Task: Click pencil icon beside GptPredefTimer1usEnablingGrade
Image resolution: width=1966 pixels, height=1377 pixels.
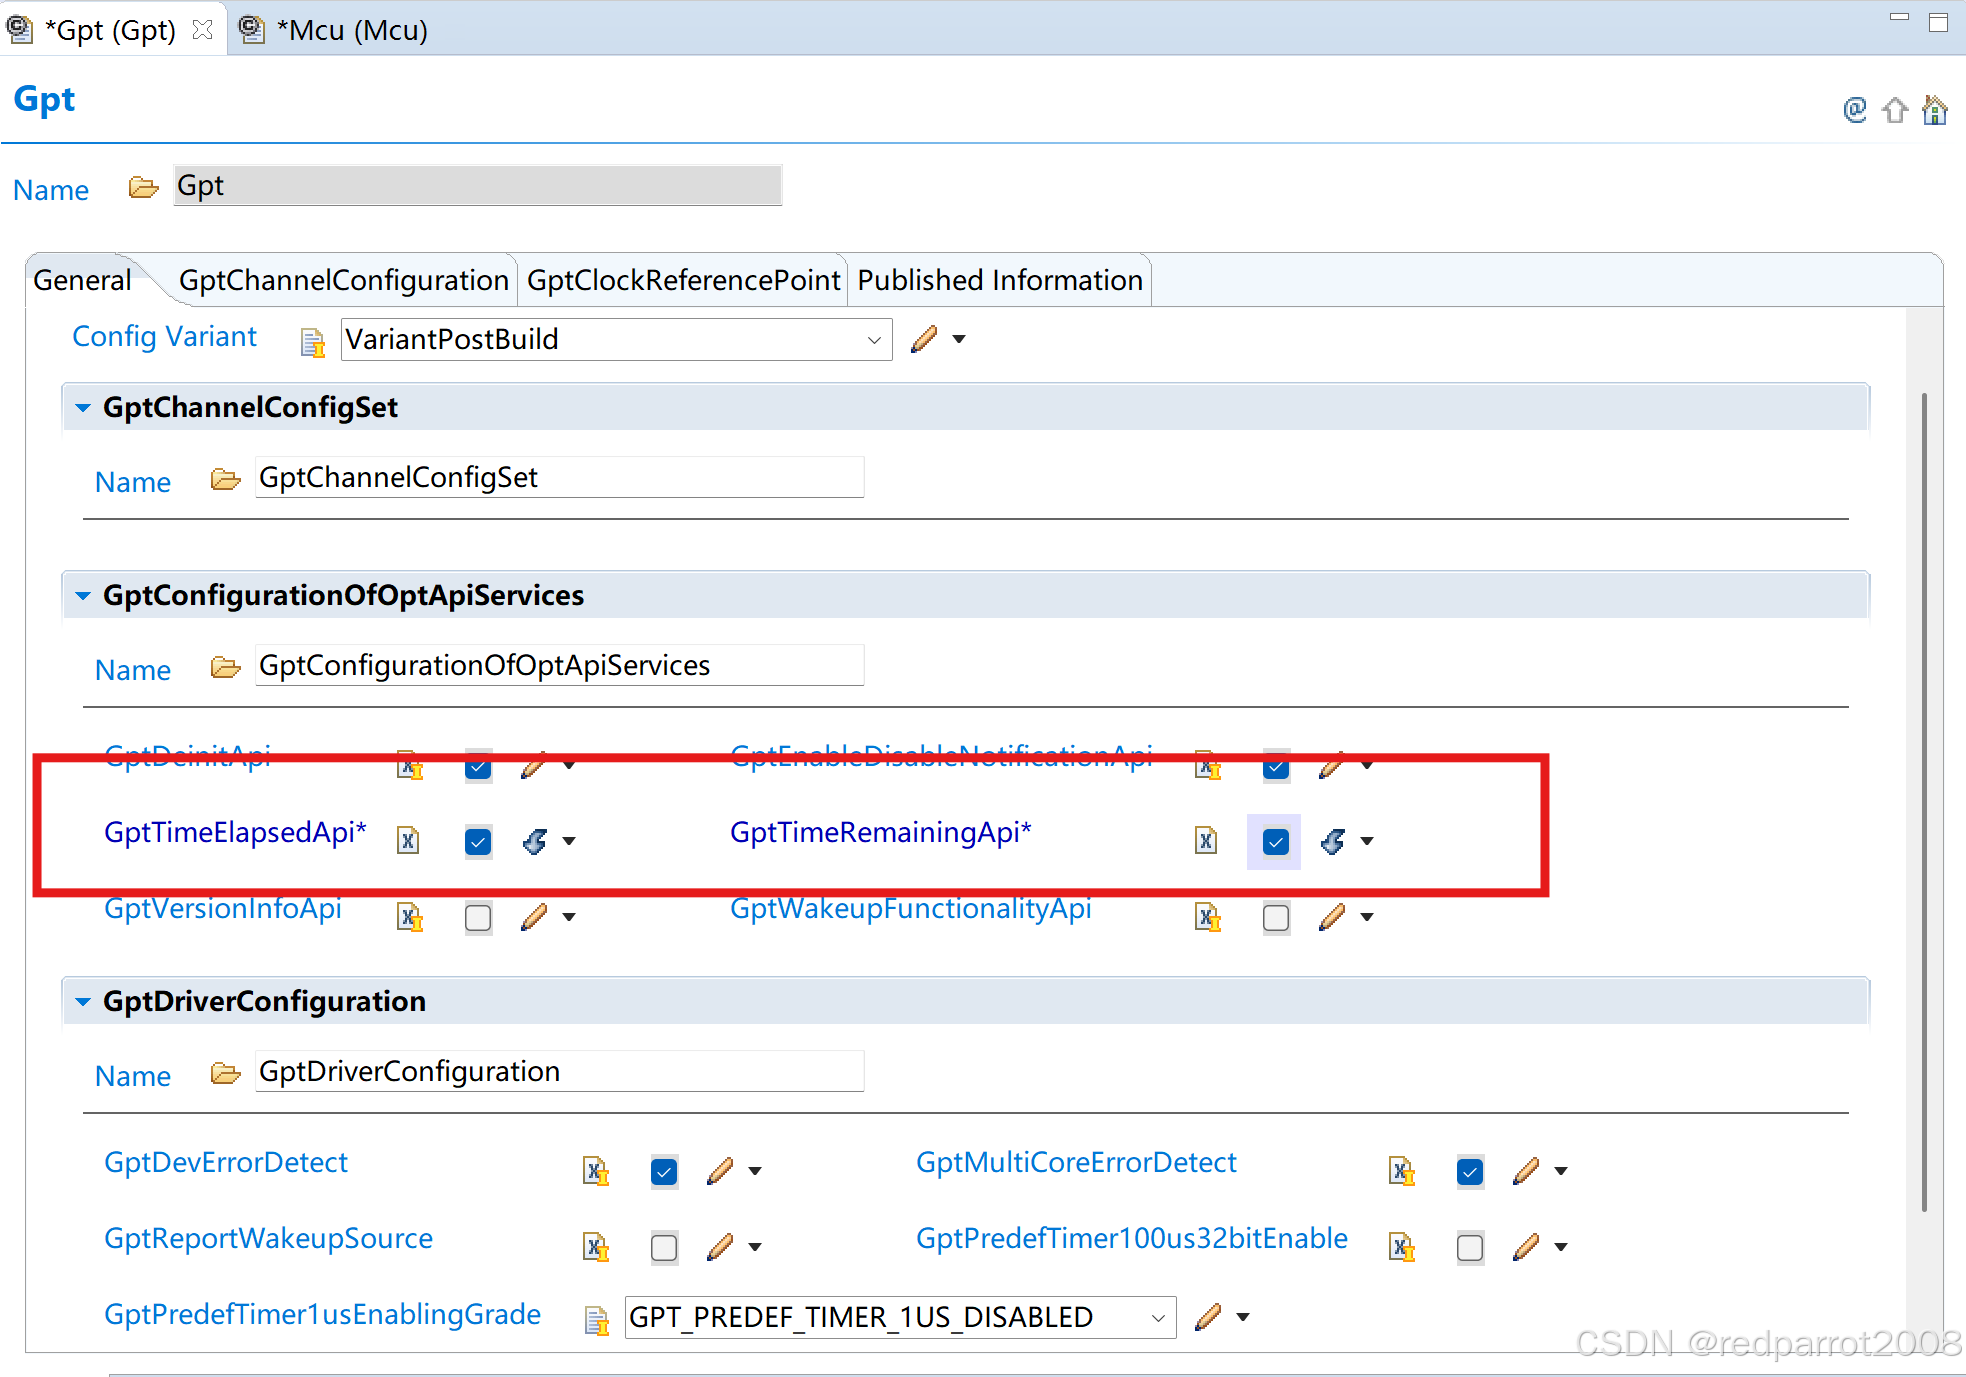Action: point(1208,1317)
